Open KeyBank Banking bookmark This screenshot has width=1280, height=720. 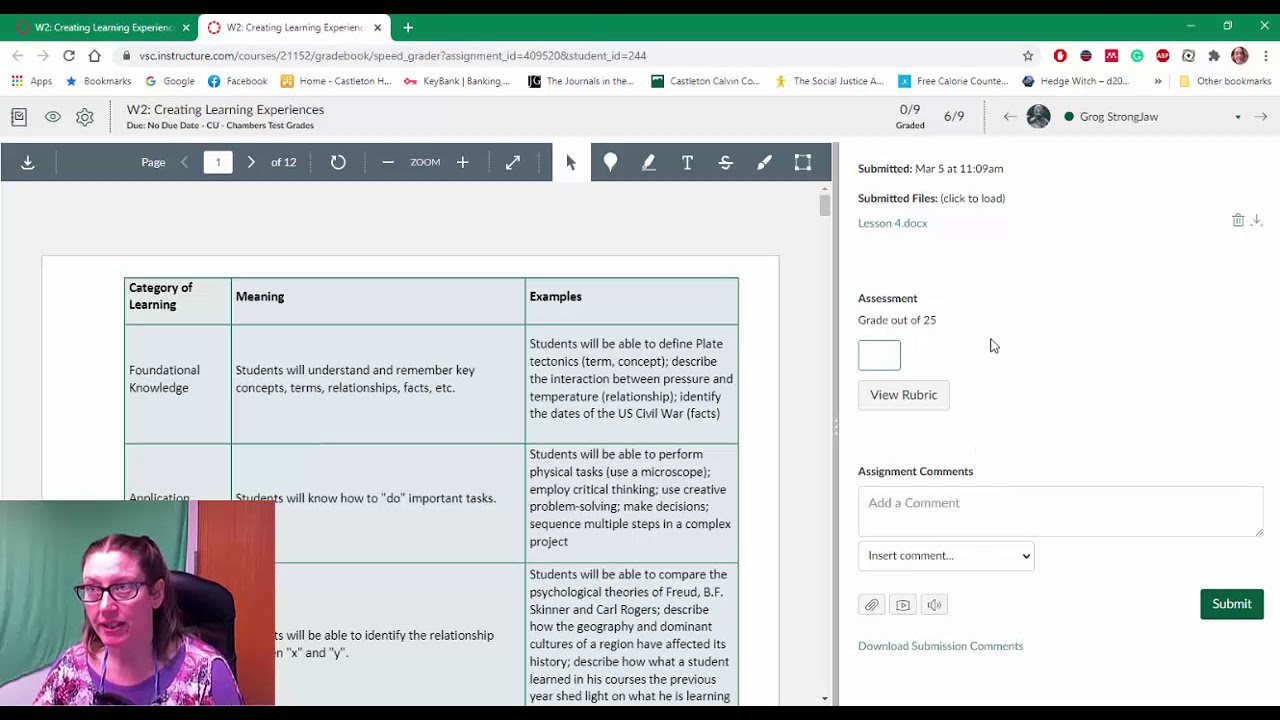tap(457, 81)
